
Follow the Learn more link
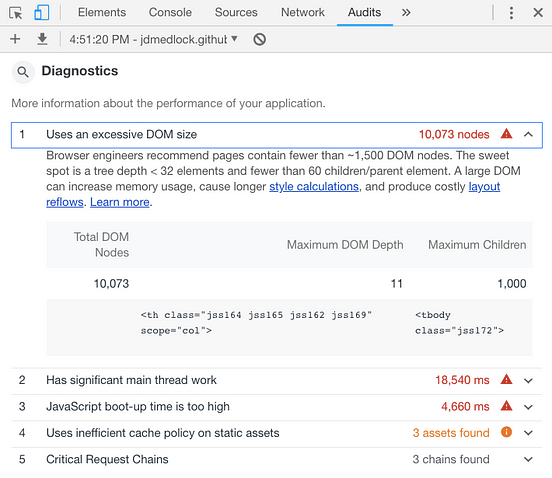coord(120,202)
